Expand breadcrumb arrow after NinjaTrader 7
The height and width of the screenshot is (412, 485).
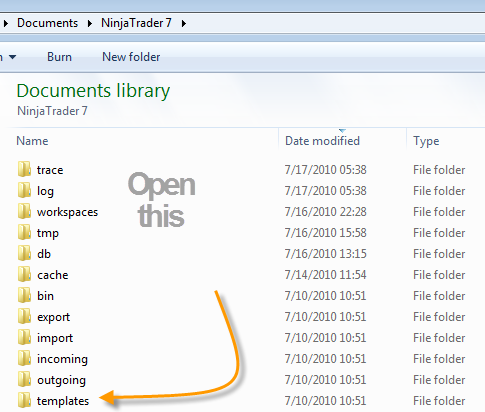click(x=184, y=23)
